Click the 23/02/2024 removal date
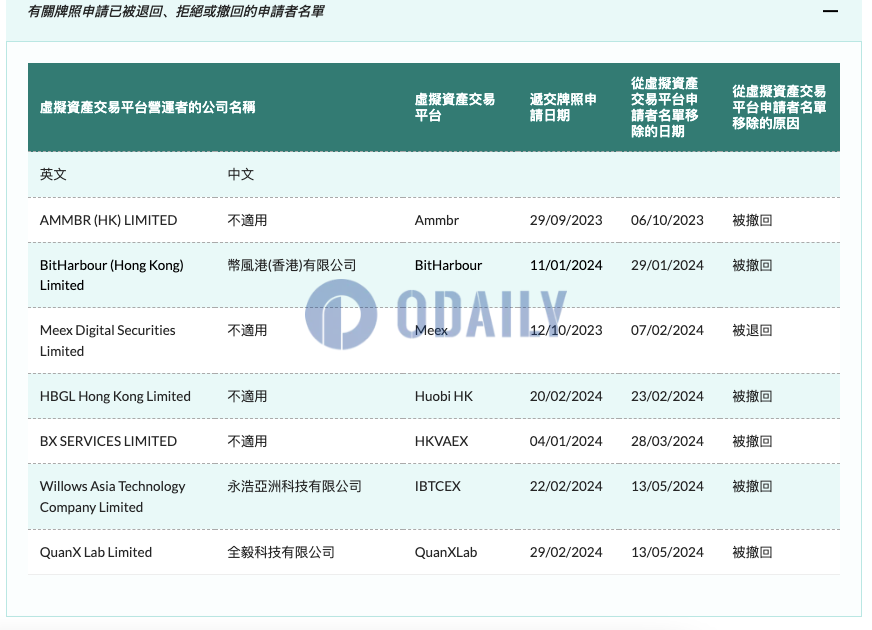 tap(667, 396)
